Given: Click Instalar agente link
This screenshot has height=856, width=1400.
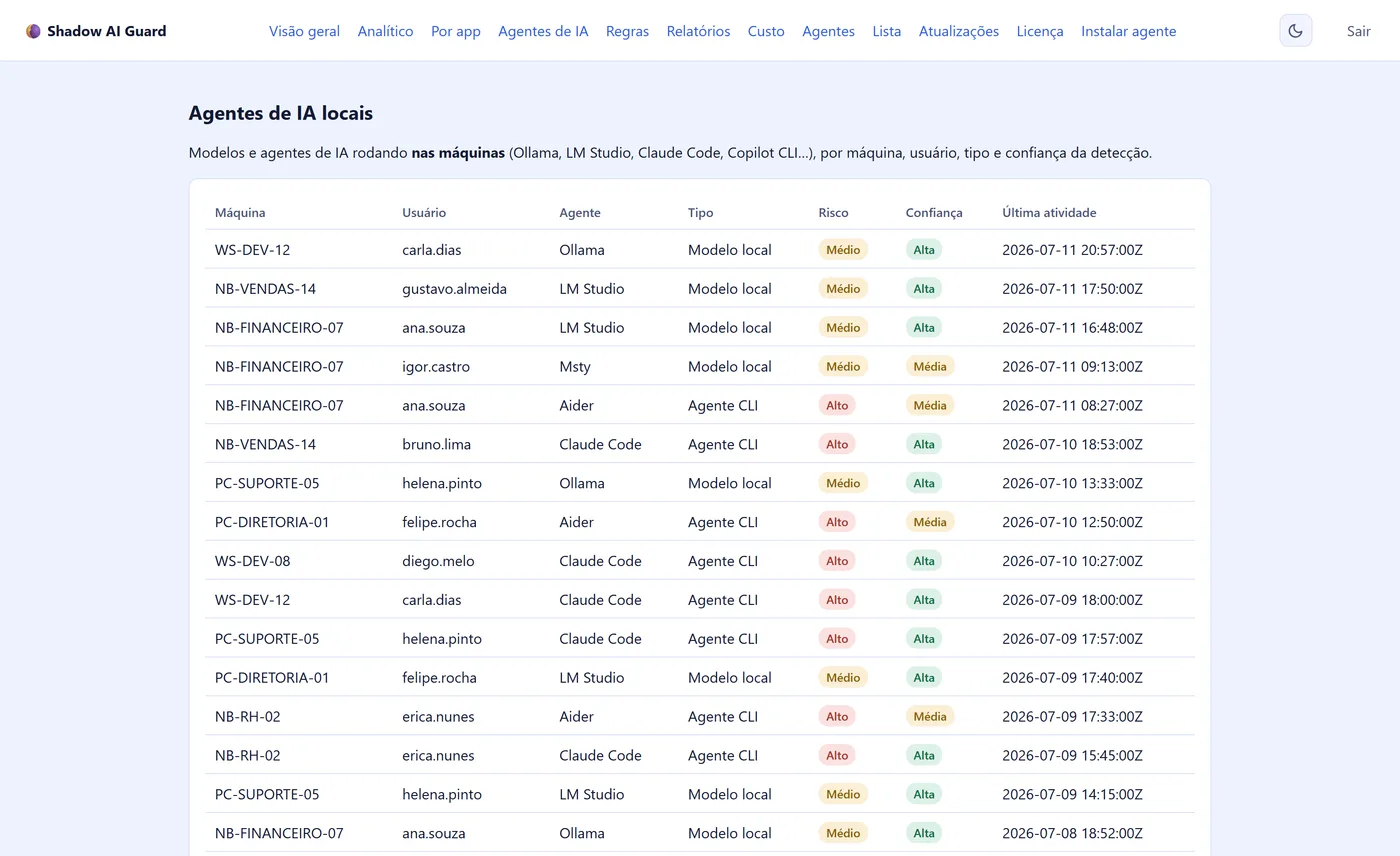Looking at the screenshot, I should [x=1128, y=31].
